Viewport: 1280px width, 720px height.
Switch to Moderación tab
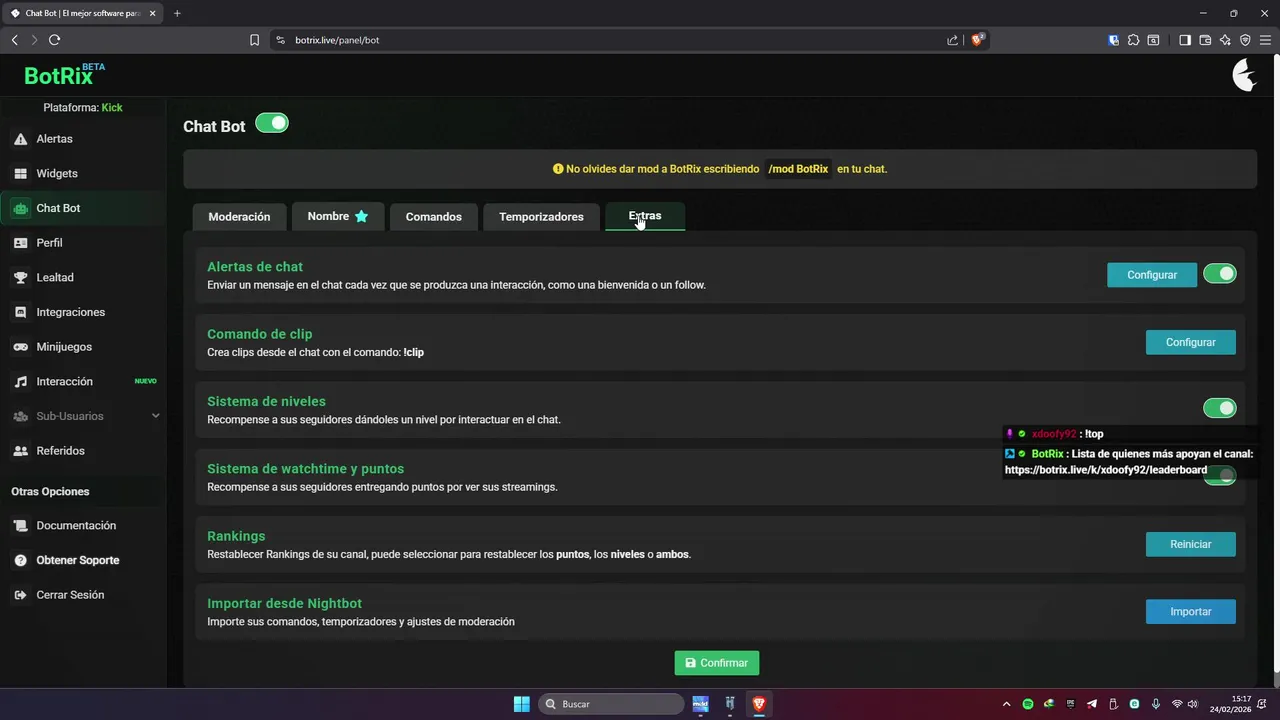[x=239, y=216]
